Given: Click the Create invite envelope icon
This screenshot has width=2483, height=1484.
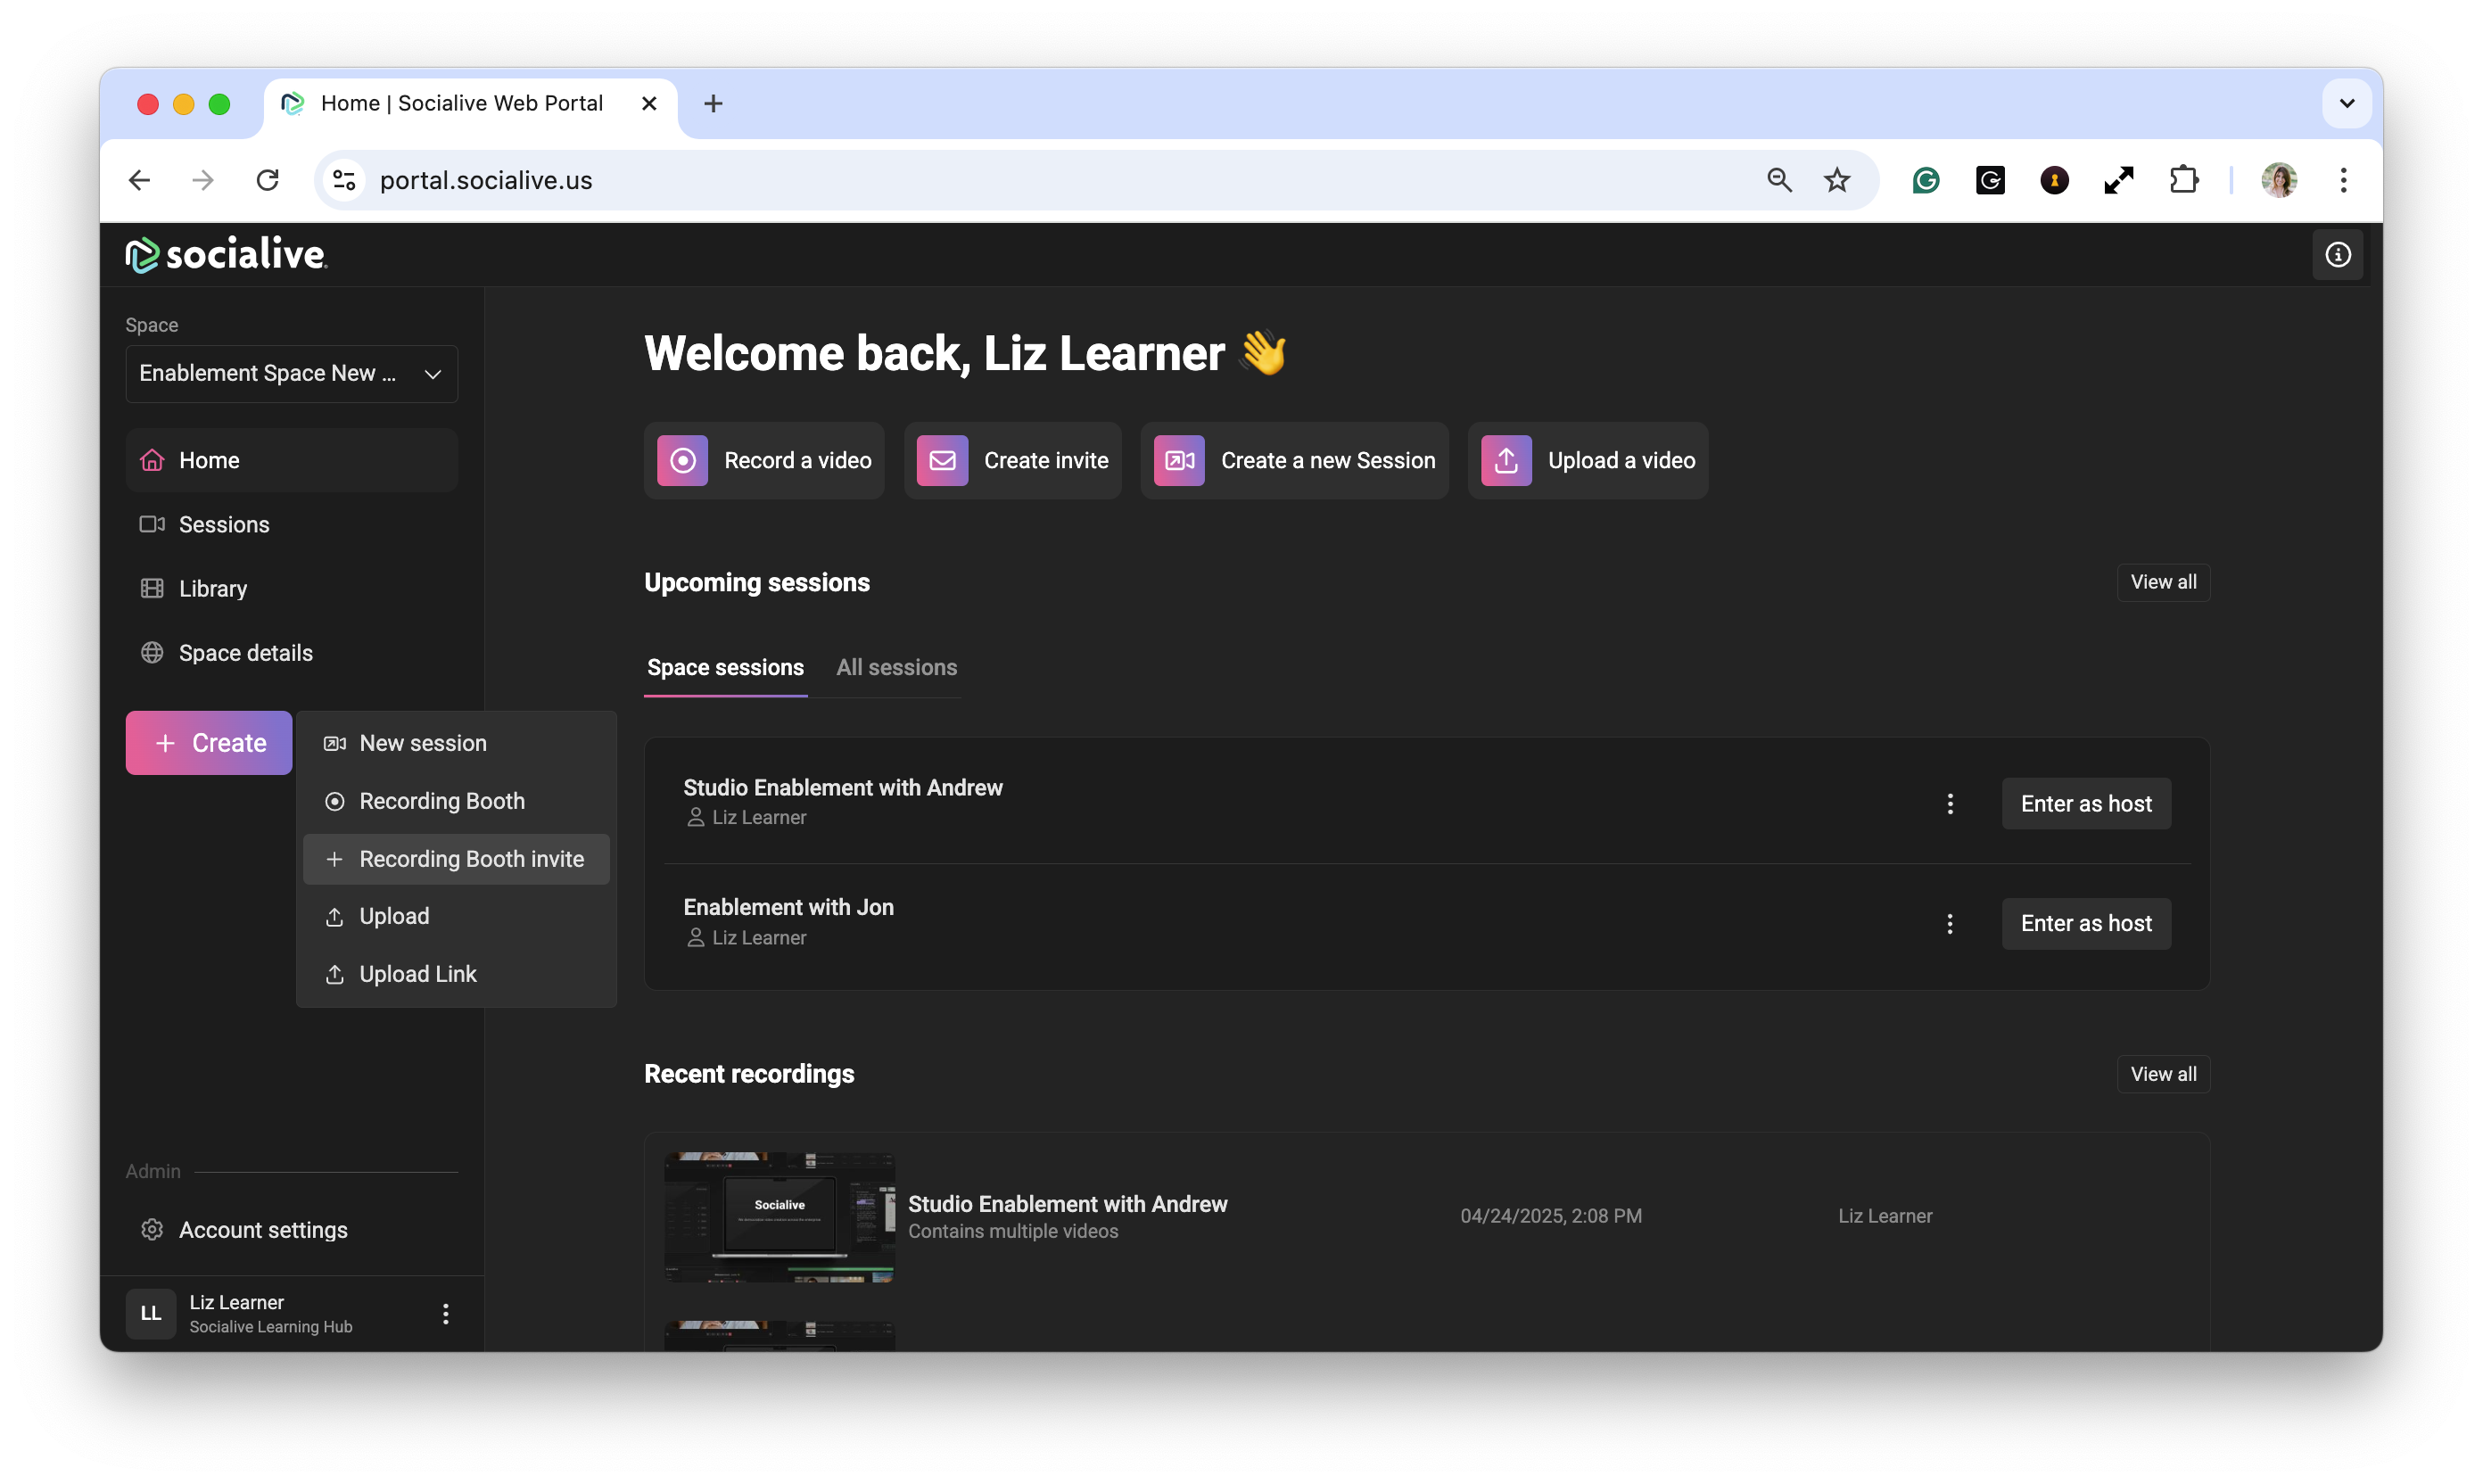Looking at the screenshot, I should coord(942,460).
